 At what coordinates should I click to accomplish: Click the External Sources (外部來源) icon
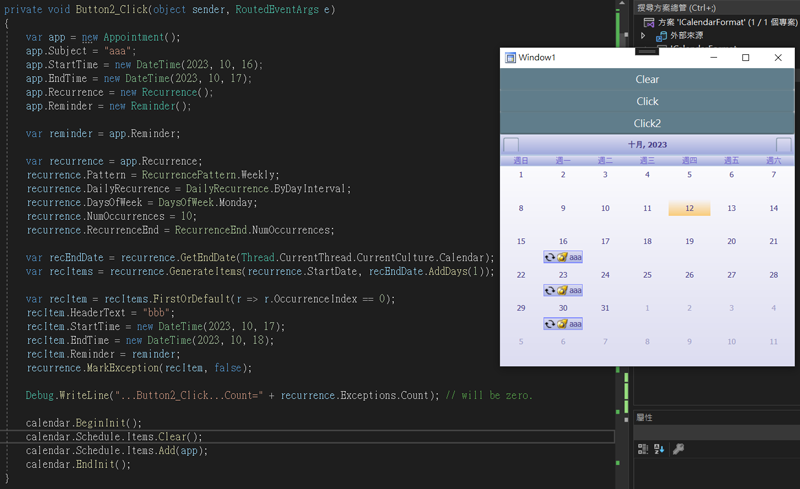pyautogui.click(x=661, y=36)
